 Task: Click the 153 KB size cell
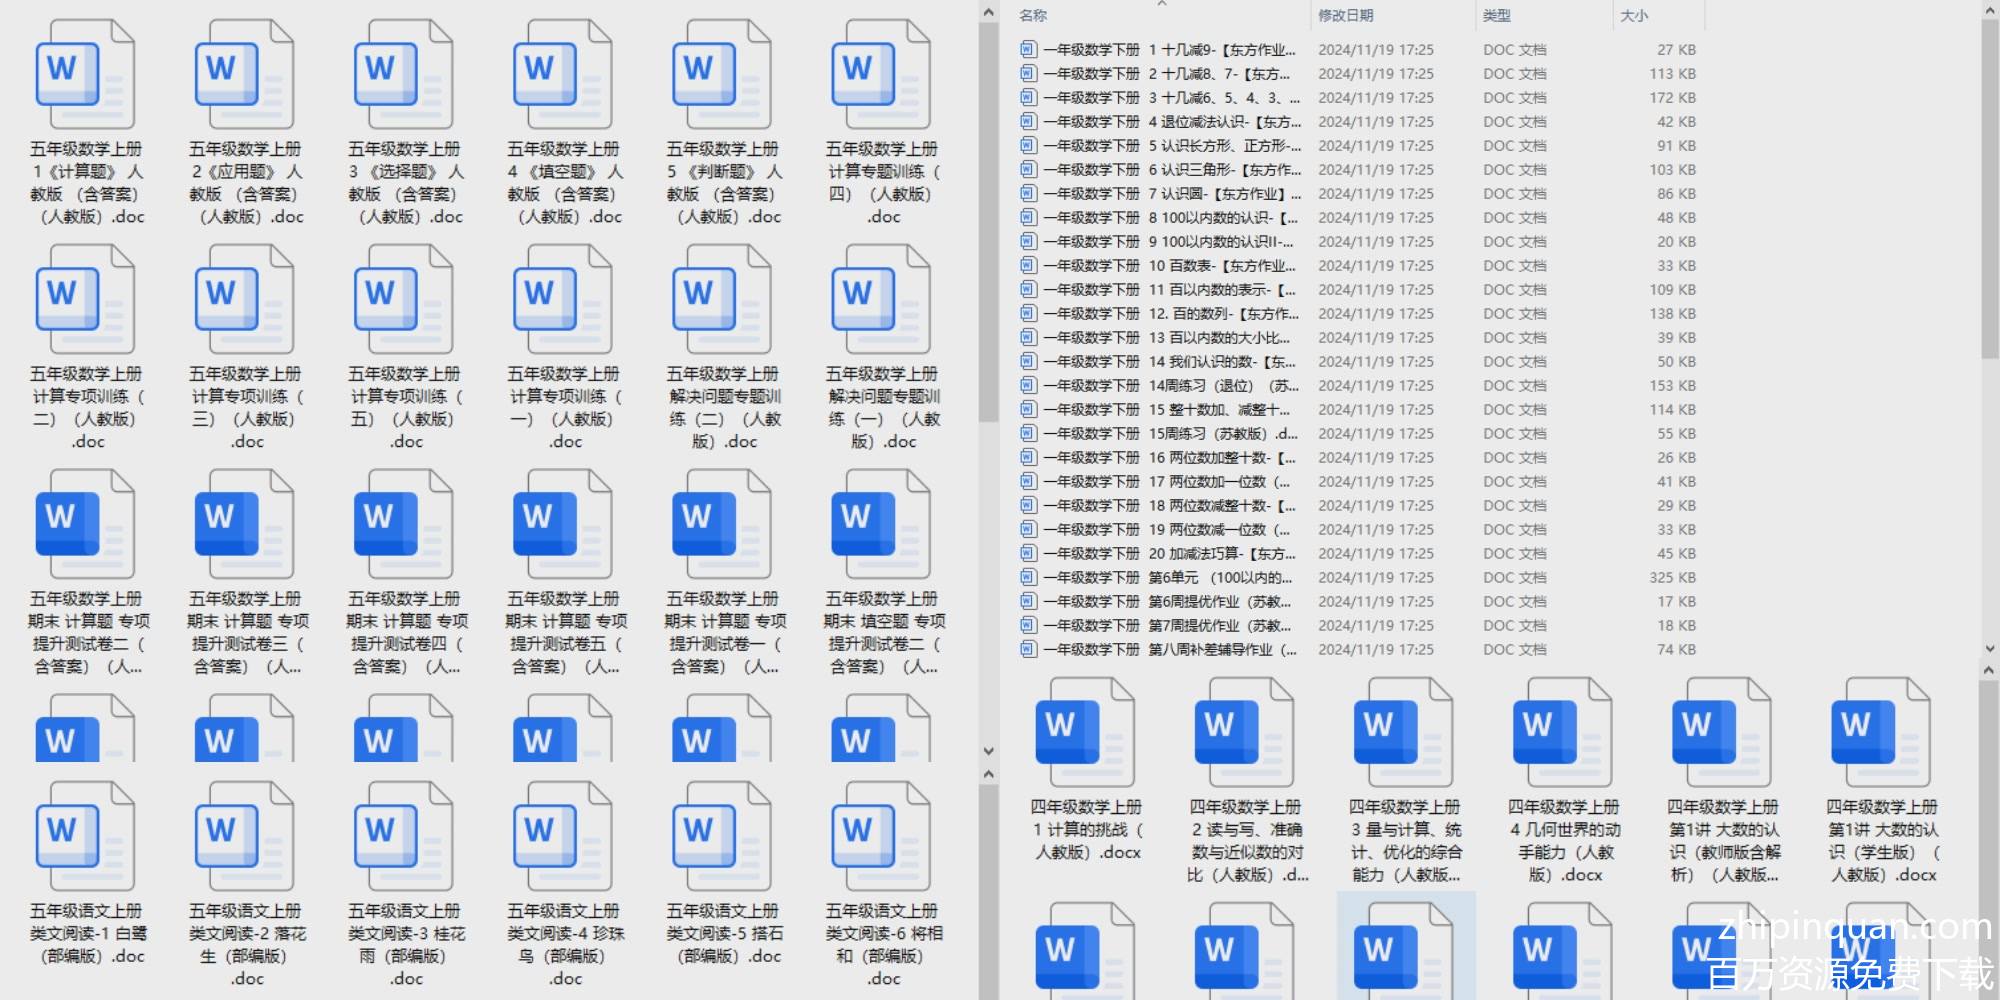click(1673, 385)
